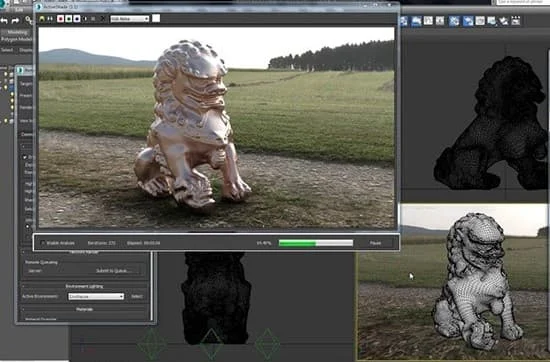The image size is (550, 362).
Task: Open the Active Environment dropdown
Action: click(96, 296)
